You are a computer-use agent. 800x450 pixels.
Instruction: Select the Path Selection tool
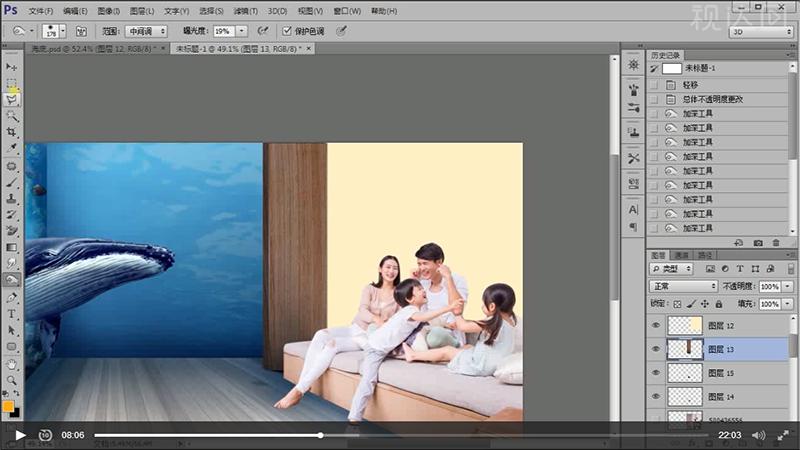pos(11,331)
